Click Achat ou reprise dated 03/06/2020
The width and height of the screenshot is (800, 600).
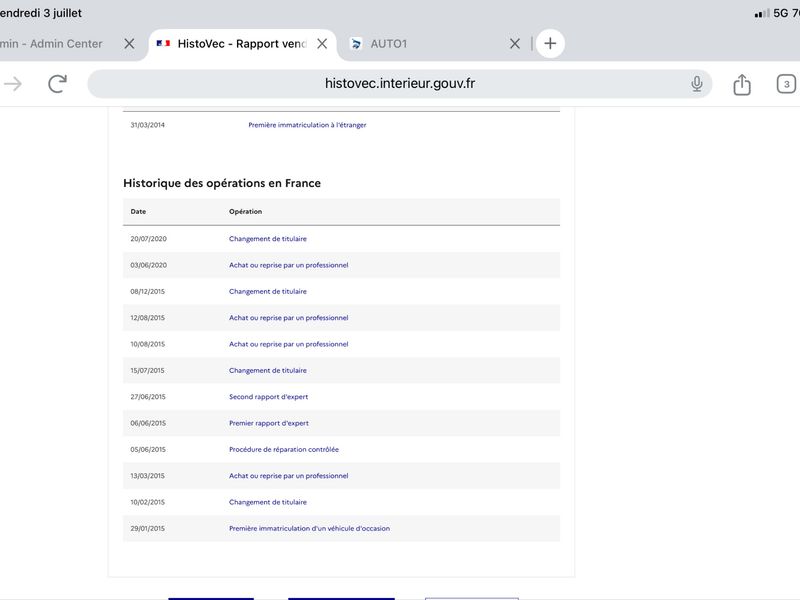(288, 265)
